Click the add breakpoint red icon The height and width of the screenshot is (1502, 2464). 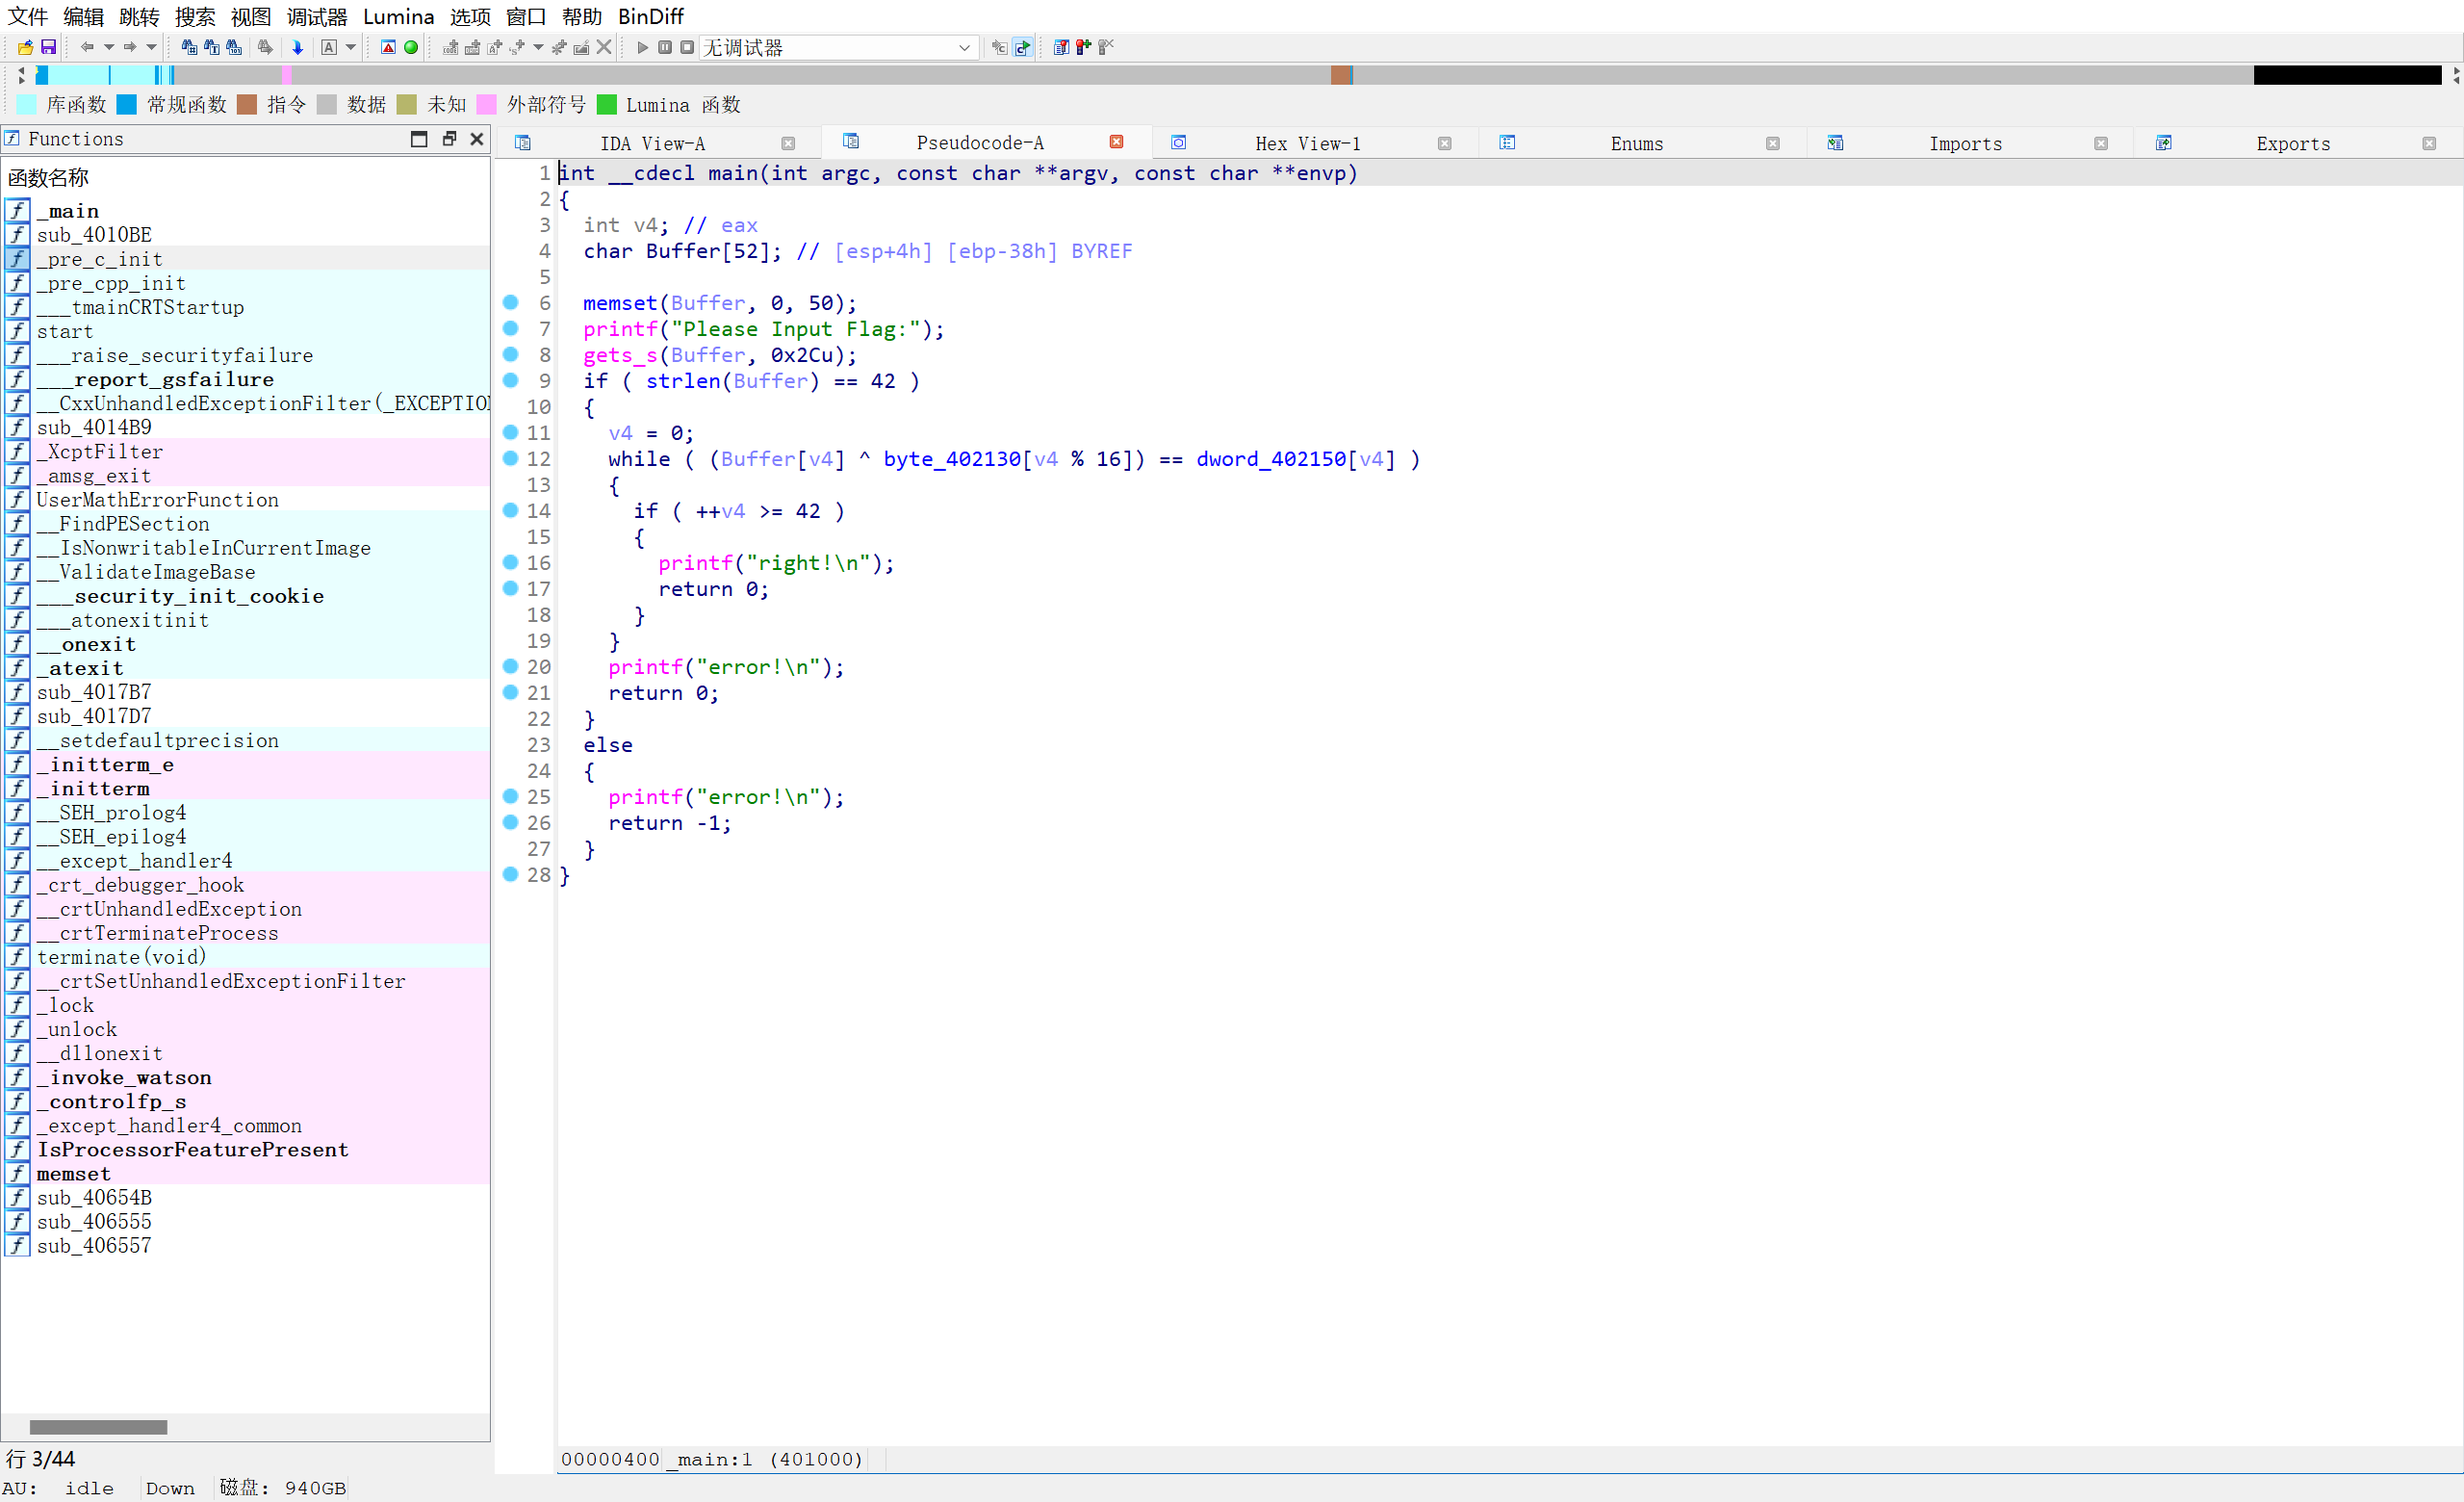tap(1083, 47)
